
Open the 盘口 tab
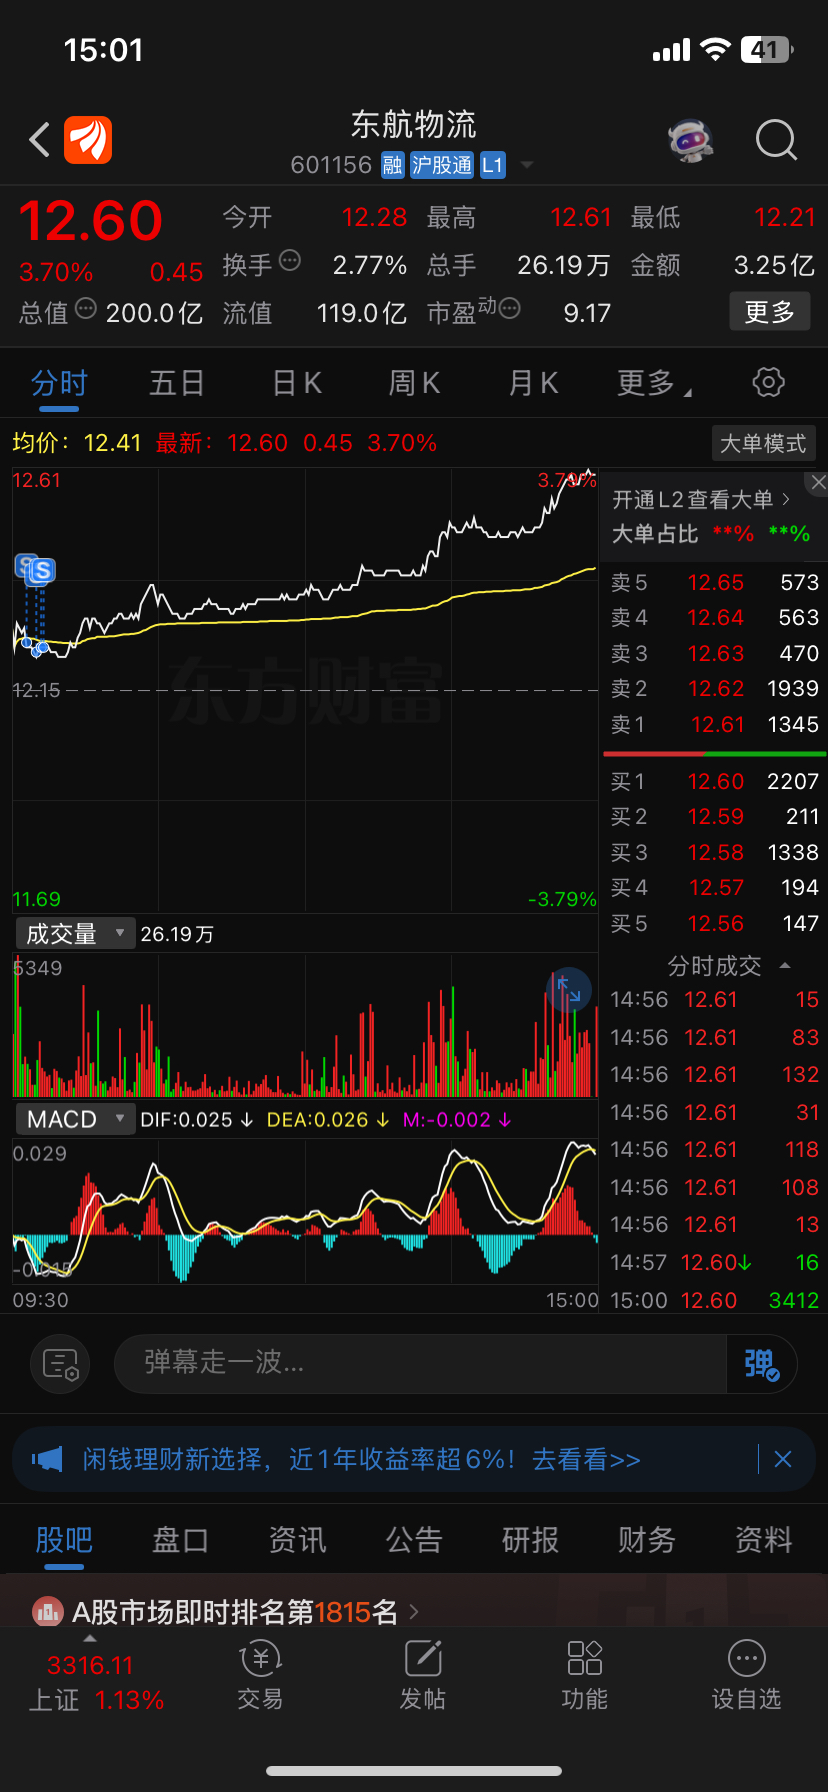(180, 1540)
